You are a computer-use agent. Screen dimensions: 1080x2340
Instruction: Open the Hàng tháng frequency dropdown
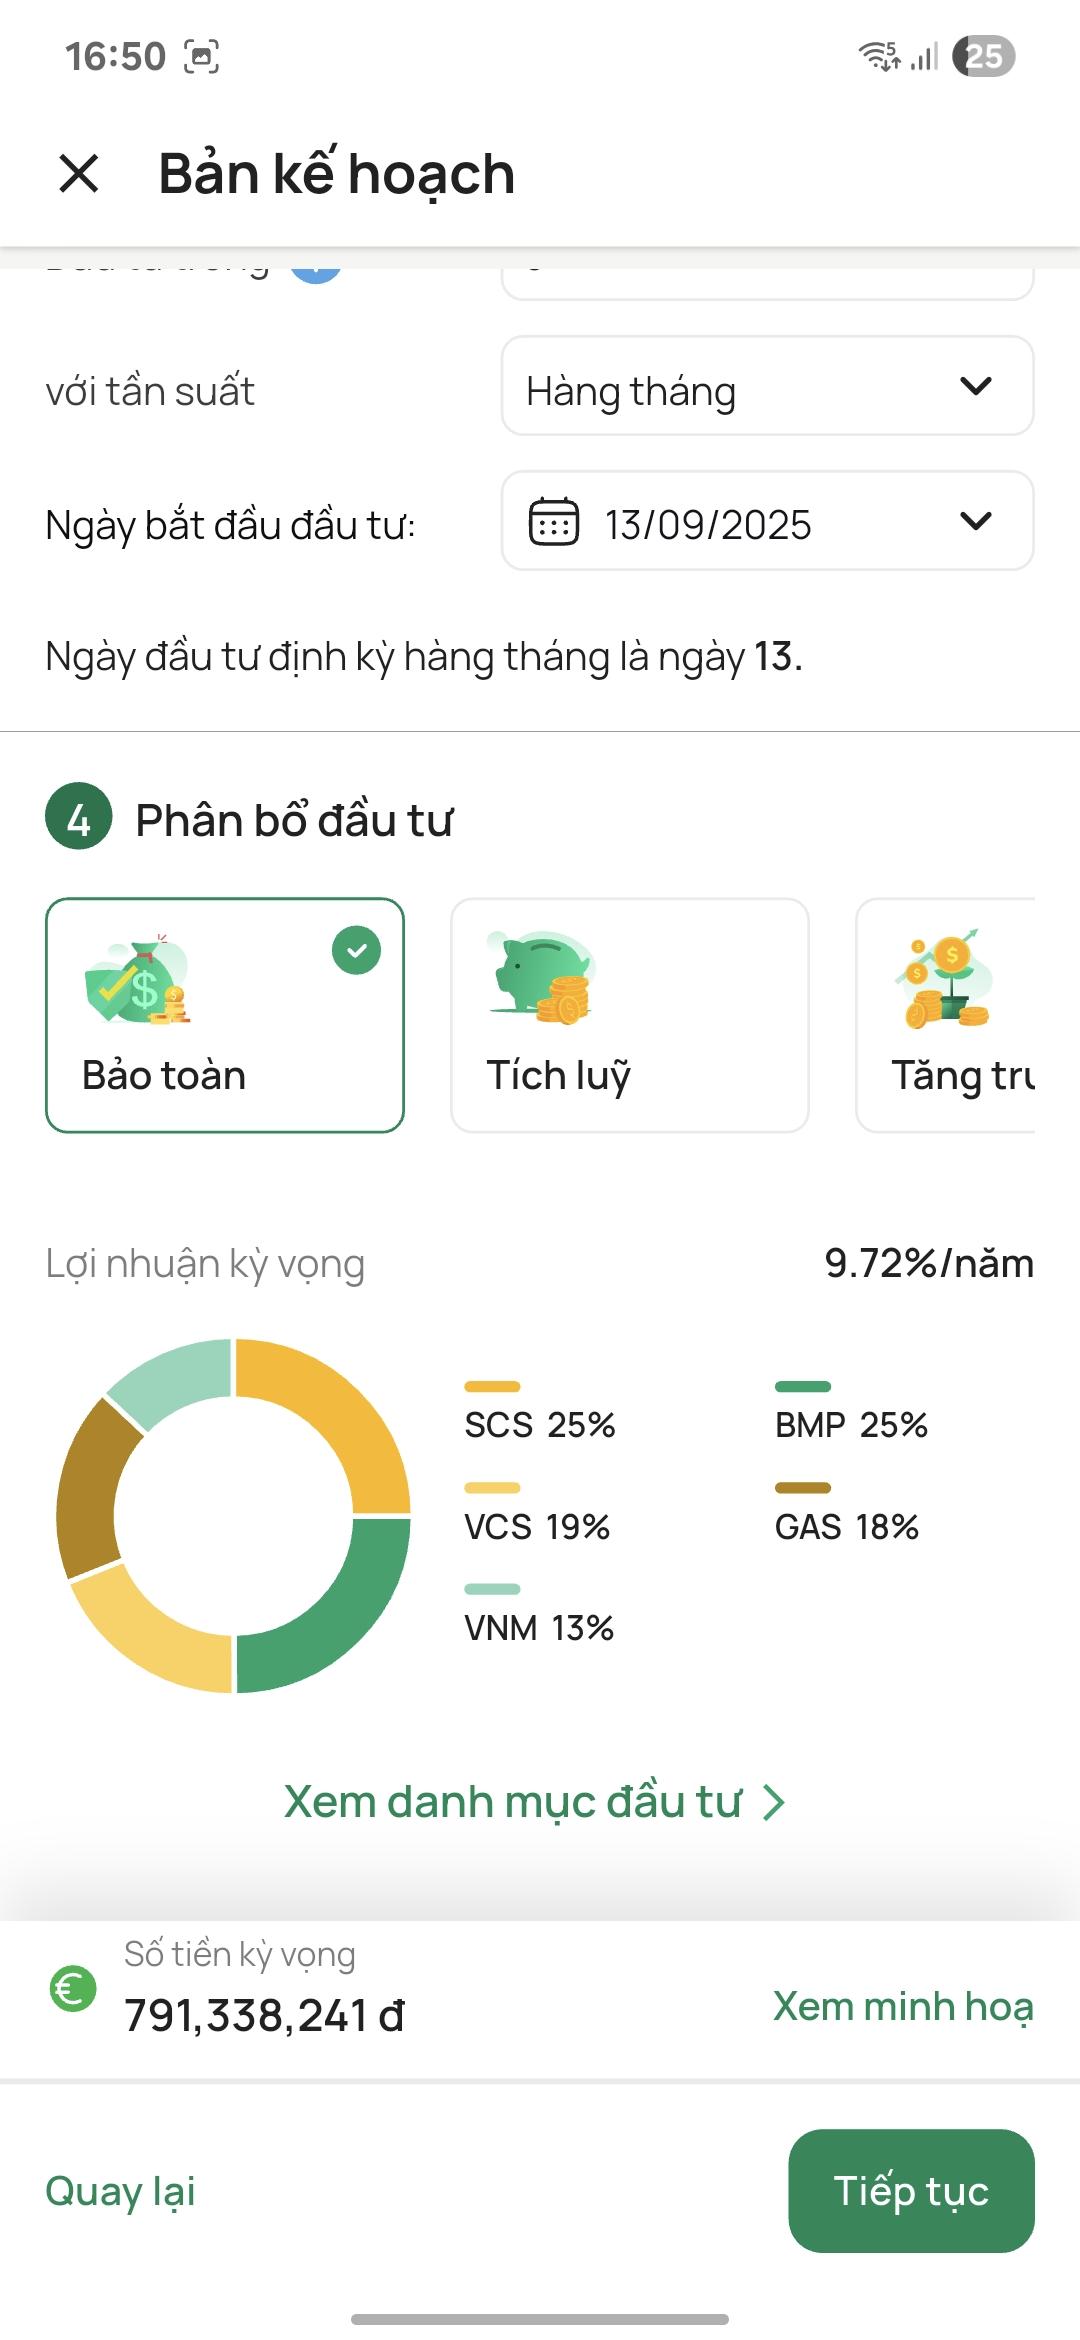[x=767, y=388]
